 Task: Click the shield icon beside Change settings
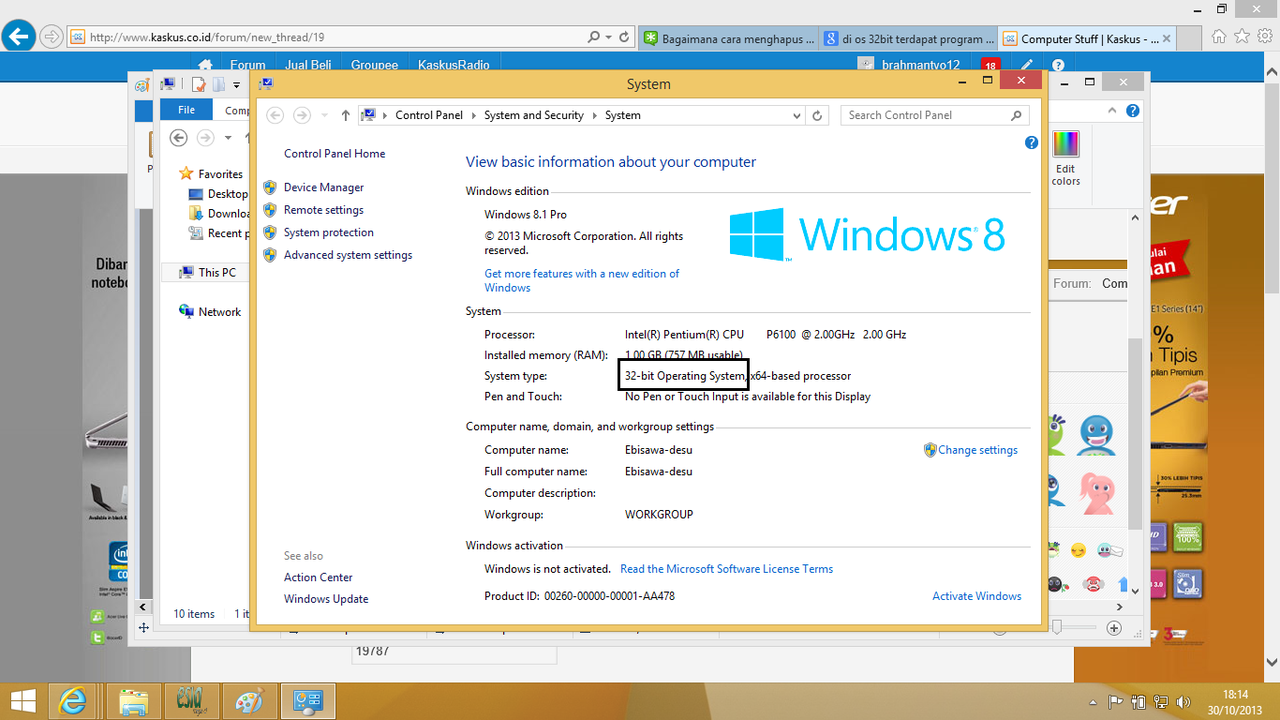pyautogui.click(x=930, y=450)
